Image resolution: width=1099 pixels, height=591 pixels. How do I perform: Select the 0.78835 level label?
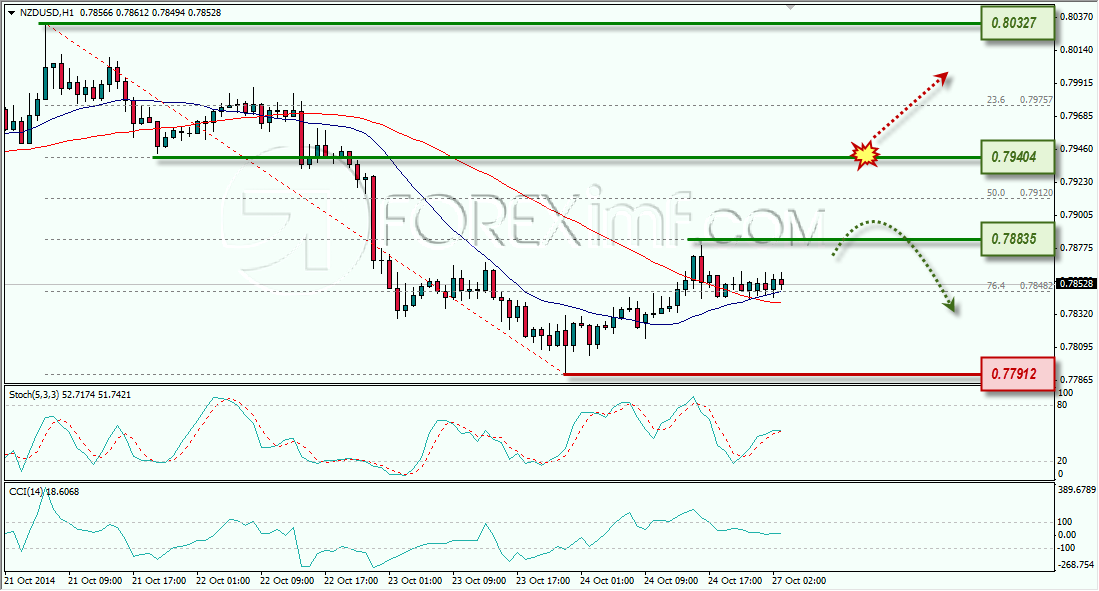[x=1016, y=239]
